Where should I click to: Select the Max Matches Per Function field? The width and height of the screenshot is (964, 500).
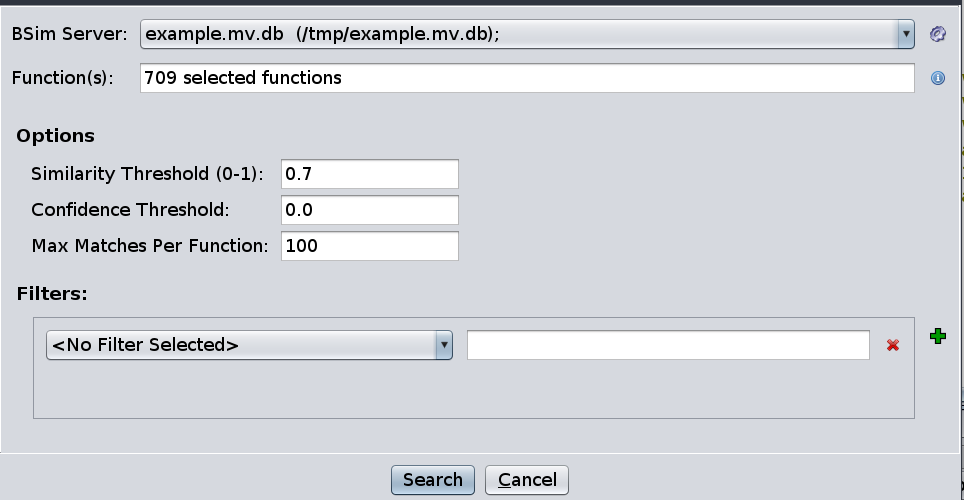click(x=369, y=245)
